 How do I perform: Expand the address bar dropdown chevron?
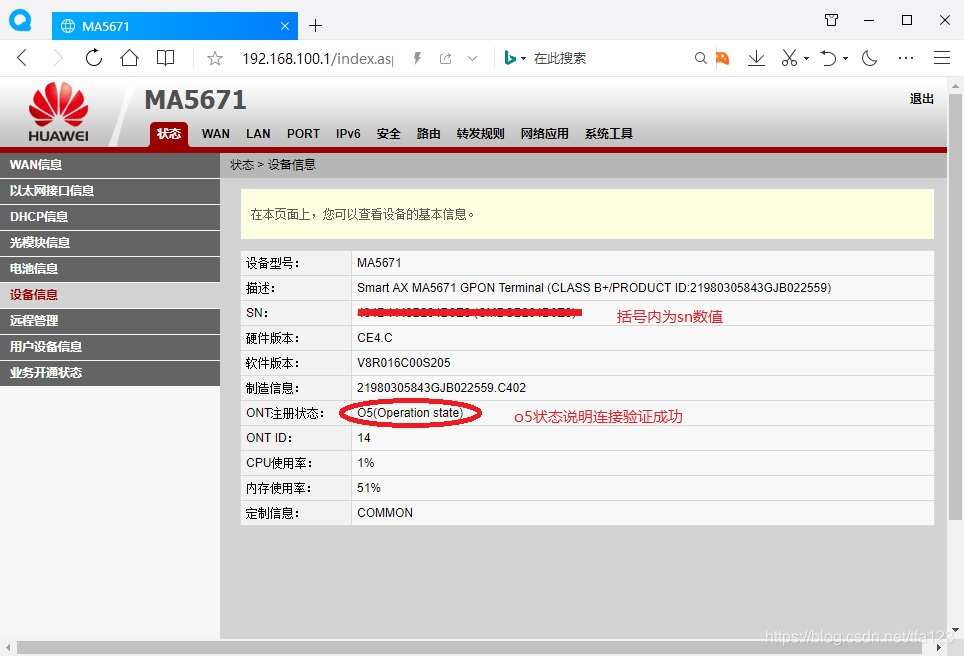[472, 58]
